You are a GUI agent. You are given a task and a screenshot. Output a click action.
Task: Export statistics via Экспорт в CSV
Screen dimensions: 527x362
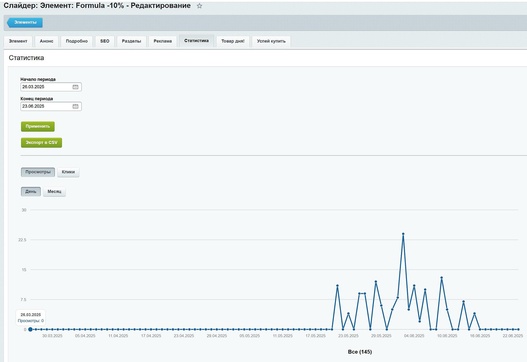tap(41, 143)
